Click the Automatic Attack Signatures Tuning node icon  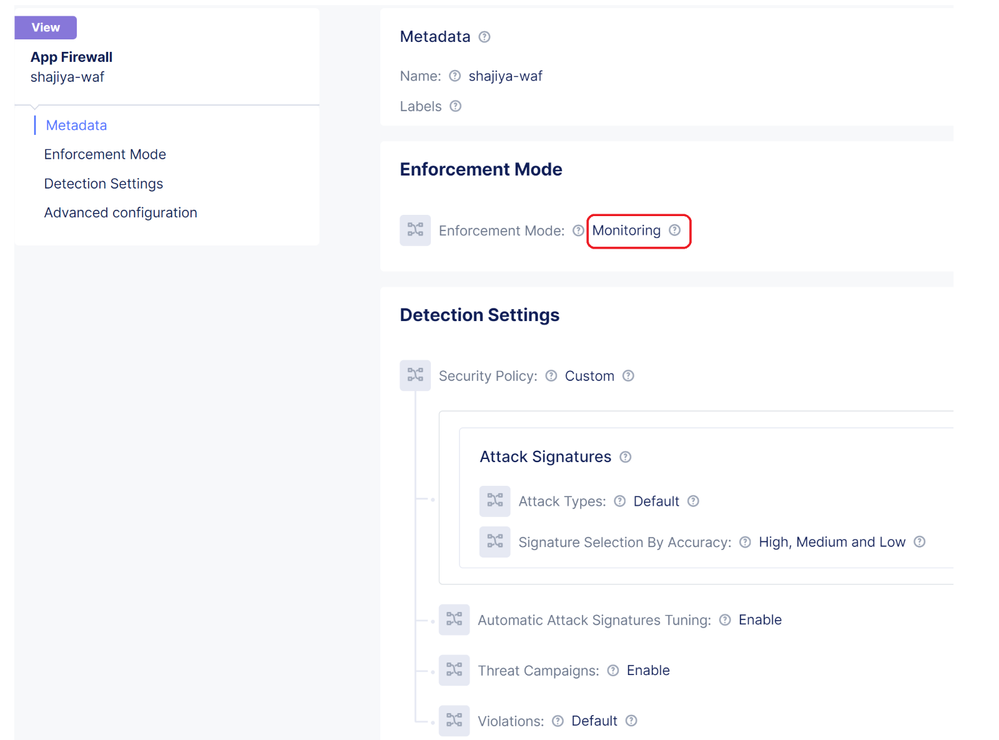pyautogui.click(x=454, y=620)
